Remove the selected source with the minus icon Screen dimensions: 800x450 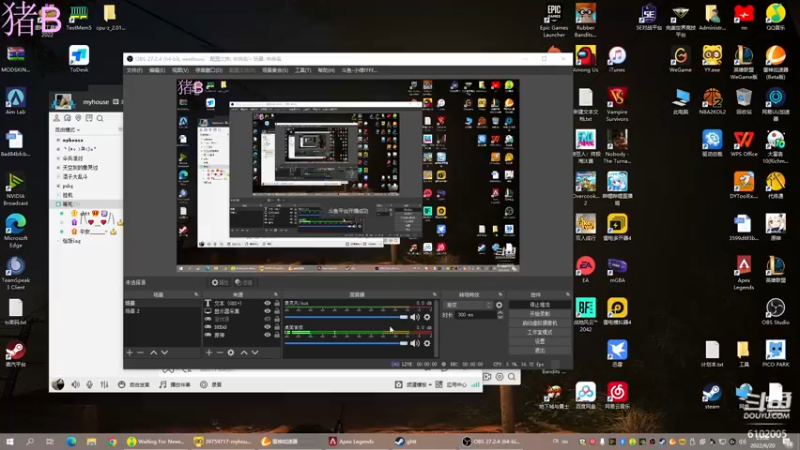tap(220, 353)
